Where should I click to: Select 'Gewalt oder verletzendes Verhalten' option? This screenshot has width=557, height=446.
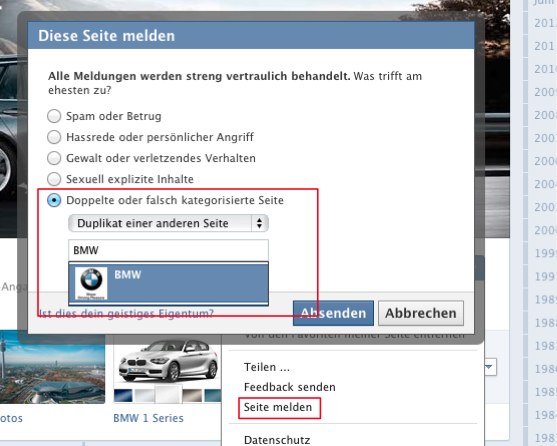pyautogui.click(x=54, y=158)
